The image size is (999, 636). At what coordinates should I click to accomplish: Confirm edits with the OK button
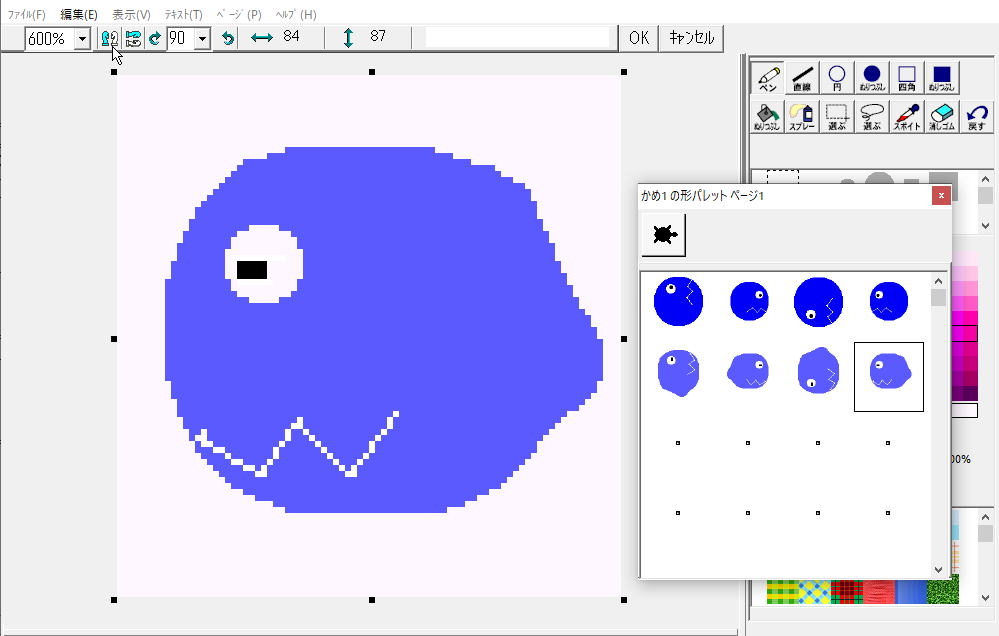coord(639,38)
